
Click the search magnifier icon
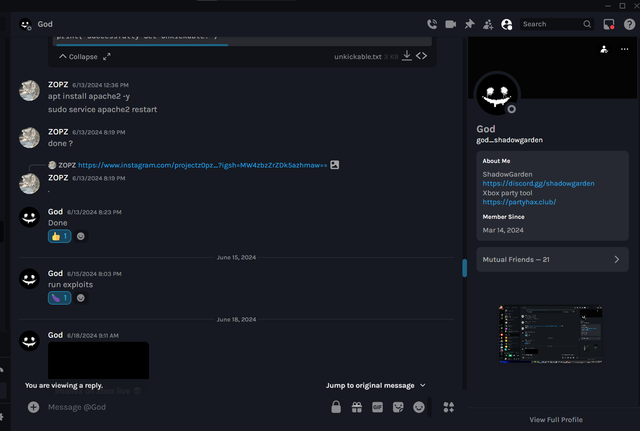pyautogui.click(x=587, y=24)
